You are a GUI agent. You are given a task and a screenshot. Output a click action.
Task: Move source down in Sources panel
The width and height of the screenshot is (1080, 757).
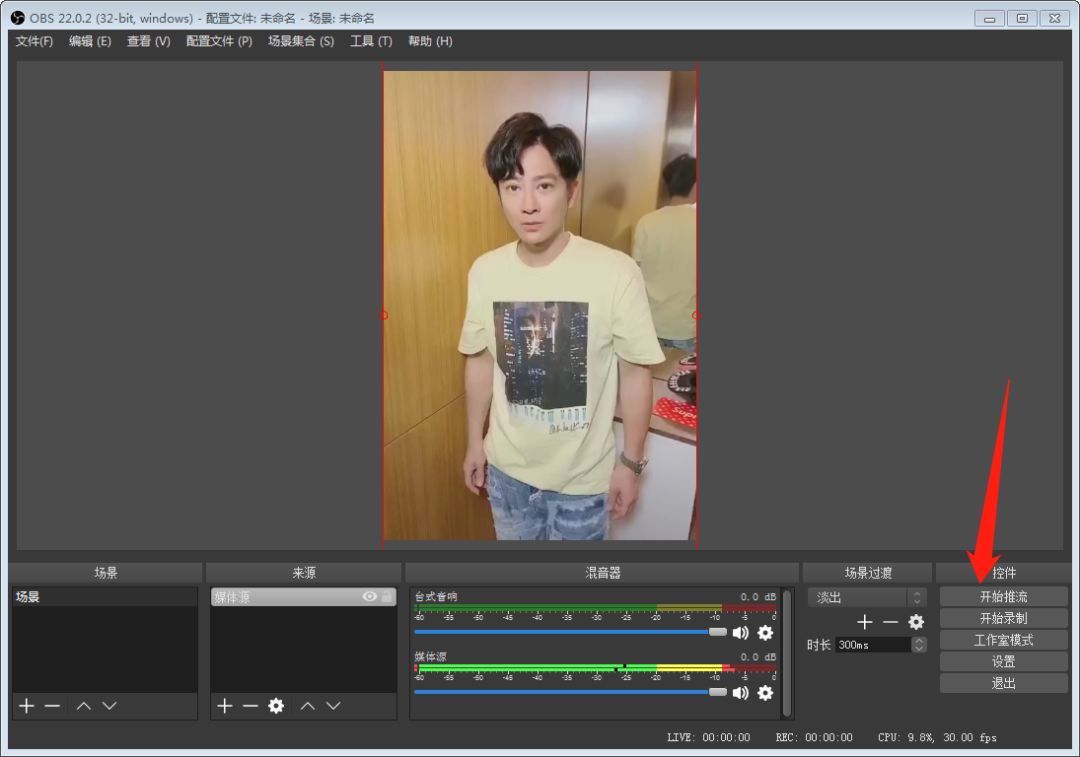pyautogui.click(x=333, y=706)
